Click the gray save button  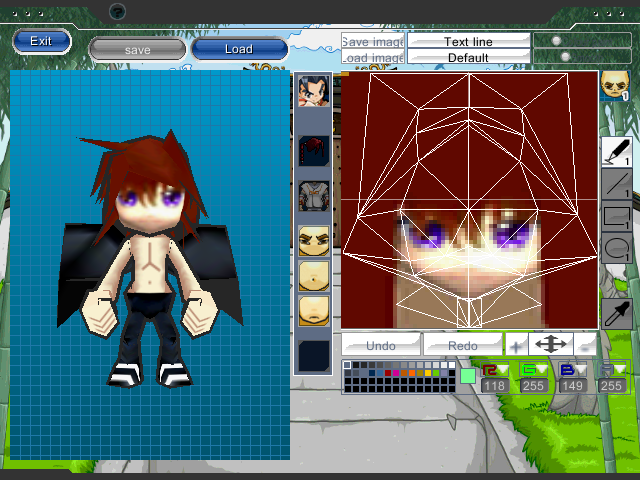(x=138, y=50)
